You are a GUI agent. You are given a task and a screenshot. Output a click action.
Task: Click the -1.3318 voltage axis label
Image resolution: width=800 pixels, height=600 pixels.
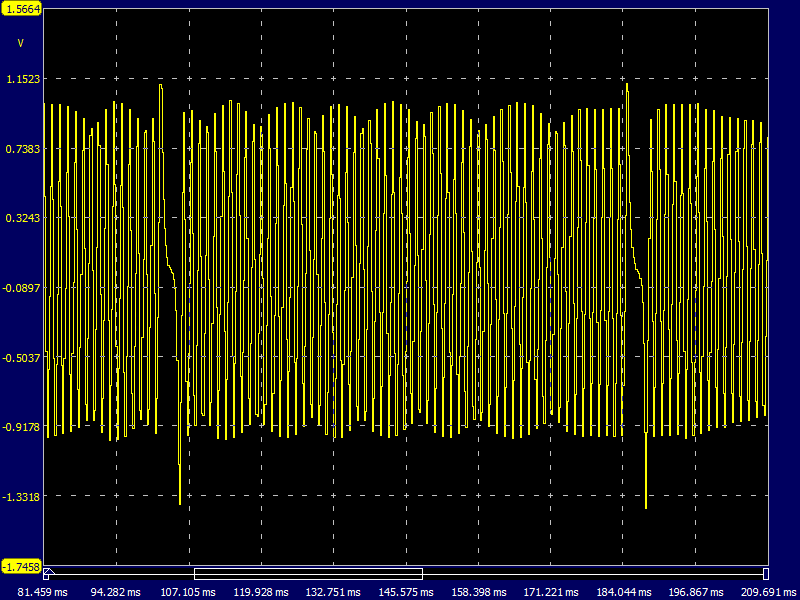coord(21,497)
